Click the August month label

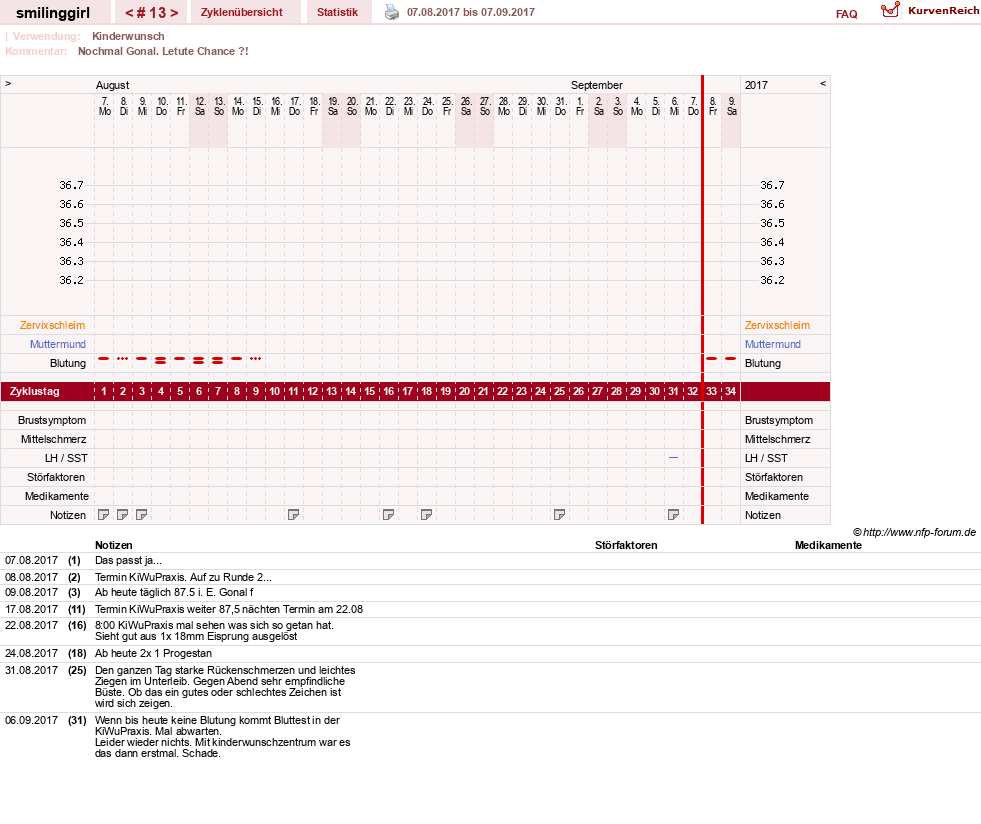click(x=113, y=85)
